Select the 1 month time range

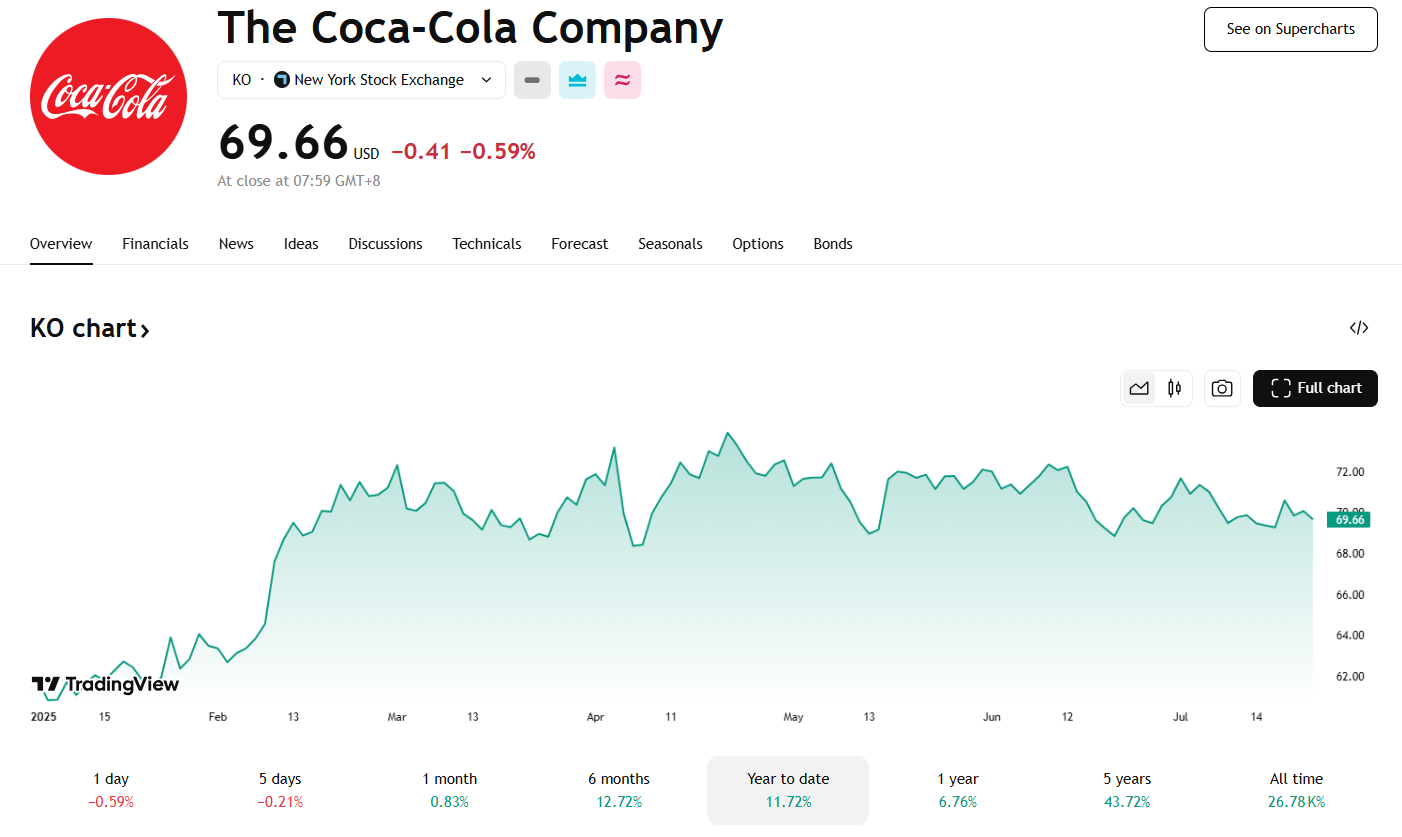coord(449,789)
